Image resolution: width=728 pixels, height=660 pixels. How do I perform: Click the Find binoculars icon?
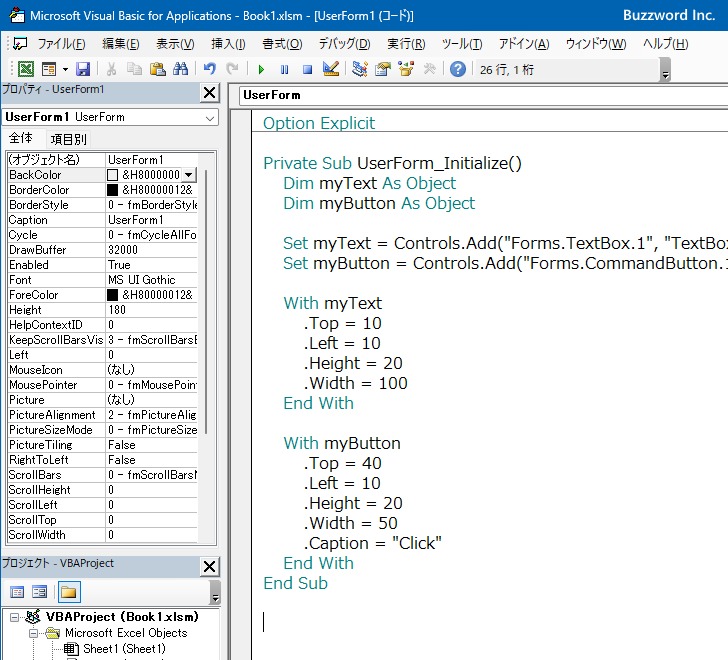(x=180, y=69)
